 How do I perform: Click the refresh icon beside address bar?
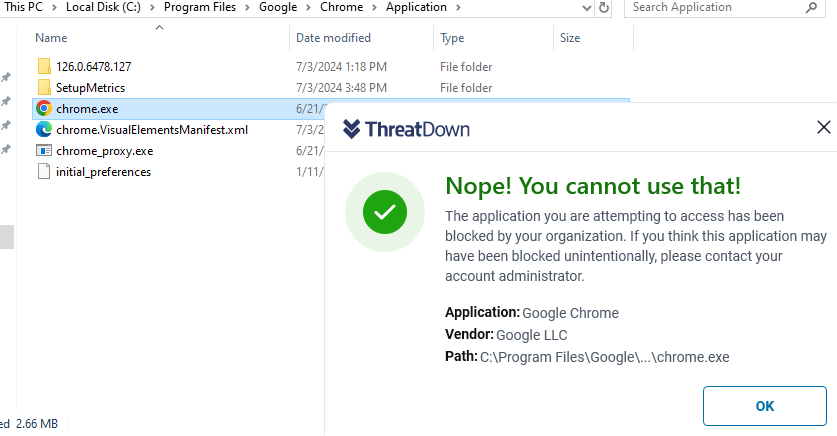604,7
